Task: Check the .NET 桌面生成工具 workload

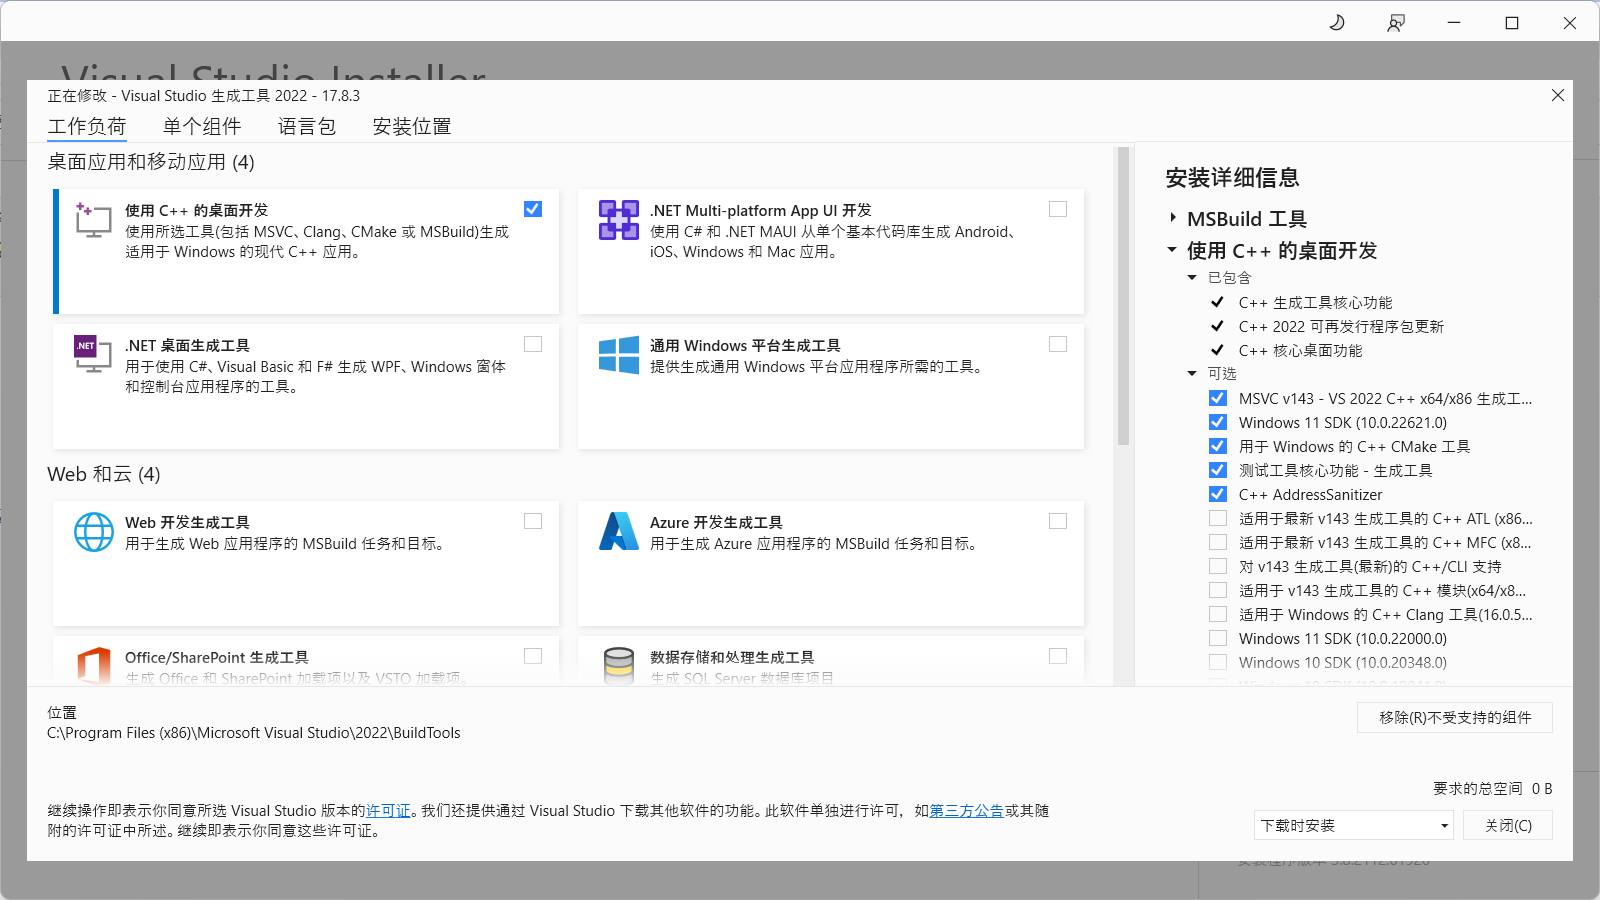Action: pos(533,344)
